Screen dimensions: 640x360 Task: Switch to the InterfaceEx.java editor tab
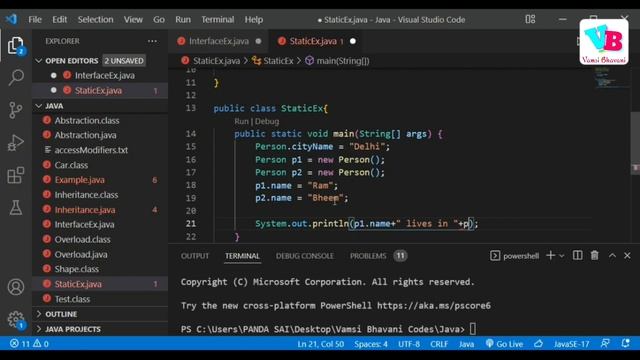219,41
